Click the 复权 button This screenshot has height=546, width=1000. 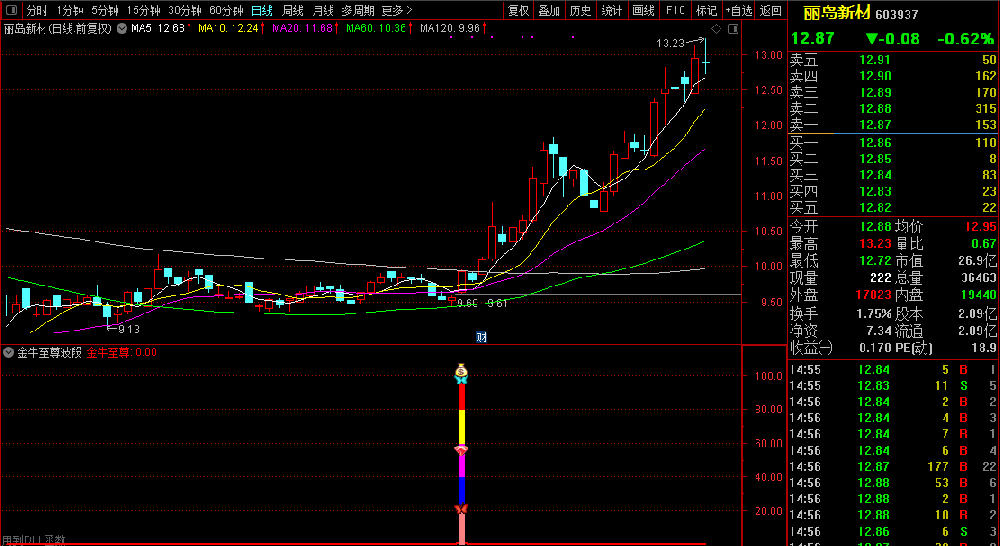pos(518,10)
